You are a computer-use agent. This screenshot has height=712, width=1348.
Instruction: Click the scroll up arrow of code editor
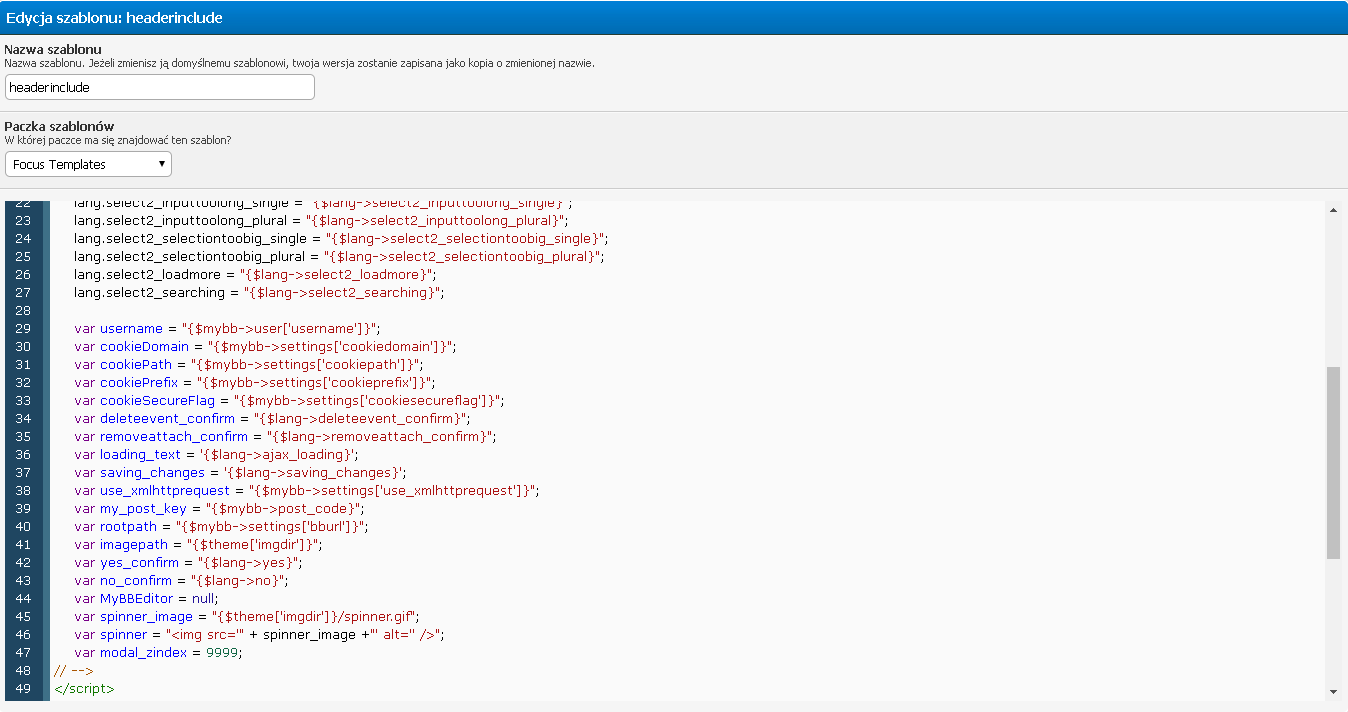tap(1333, 210)
